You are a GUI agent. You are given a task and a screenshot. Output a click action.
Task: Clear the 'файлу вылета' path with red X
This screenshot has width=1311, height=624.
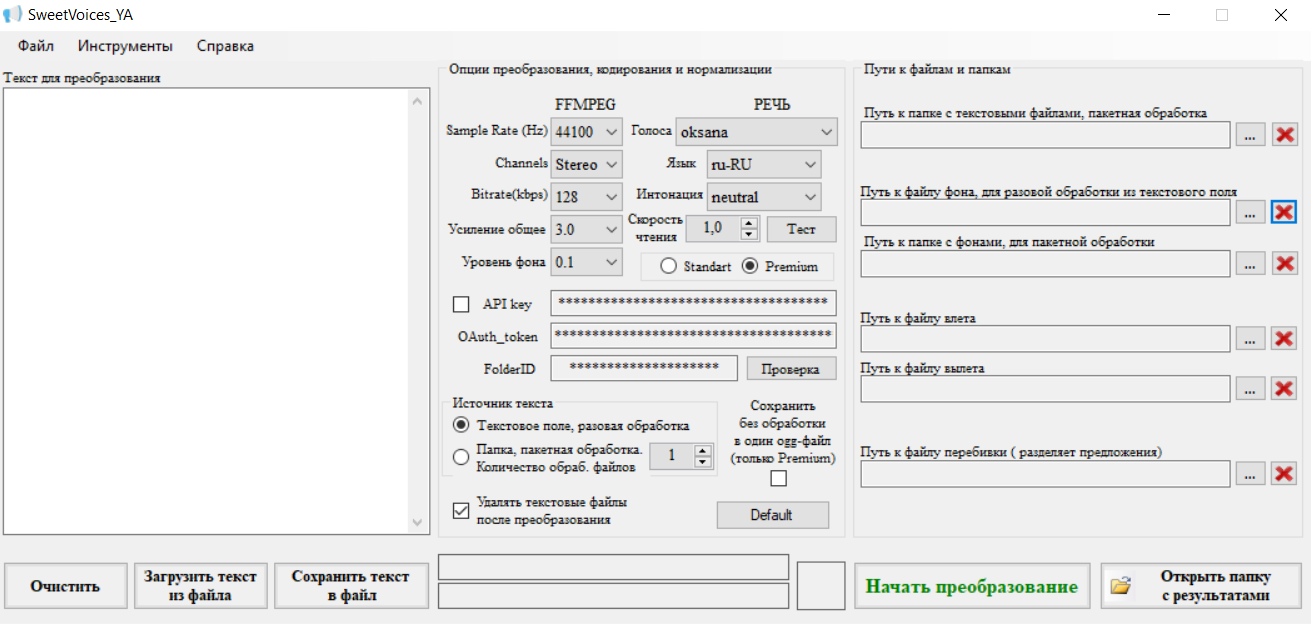click(x=1284, y=389)
